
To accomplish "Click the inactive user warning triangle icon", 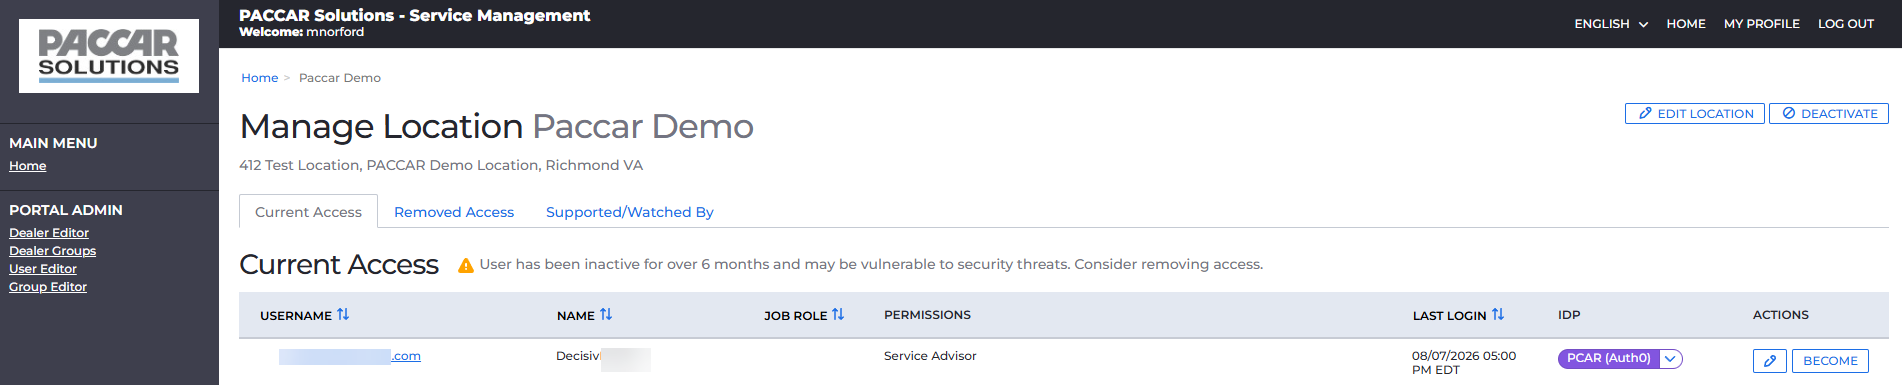I will coord(465,265).
